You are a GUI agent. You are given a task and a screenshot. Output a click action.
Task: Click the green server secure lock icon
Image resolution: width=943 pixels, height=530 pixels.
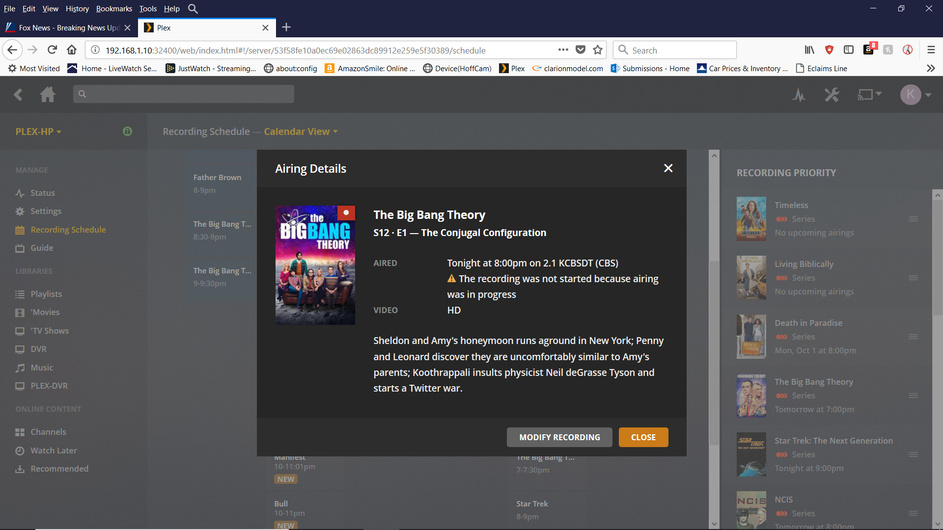pyautogui.click(x=127, y=131)
